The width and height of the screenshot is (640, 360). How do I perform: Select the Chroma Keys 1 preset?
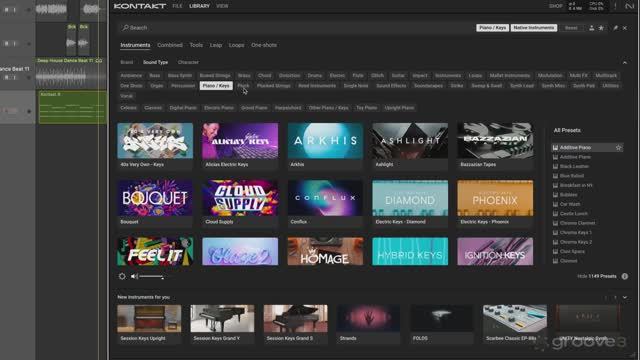576,232
